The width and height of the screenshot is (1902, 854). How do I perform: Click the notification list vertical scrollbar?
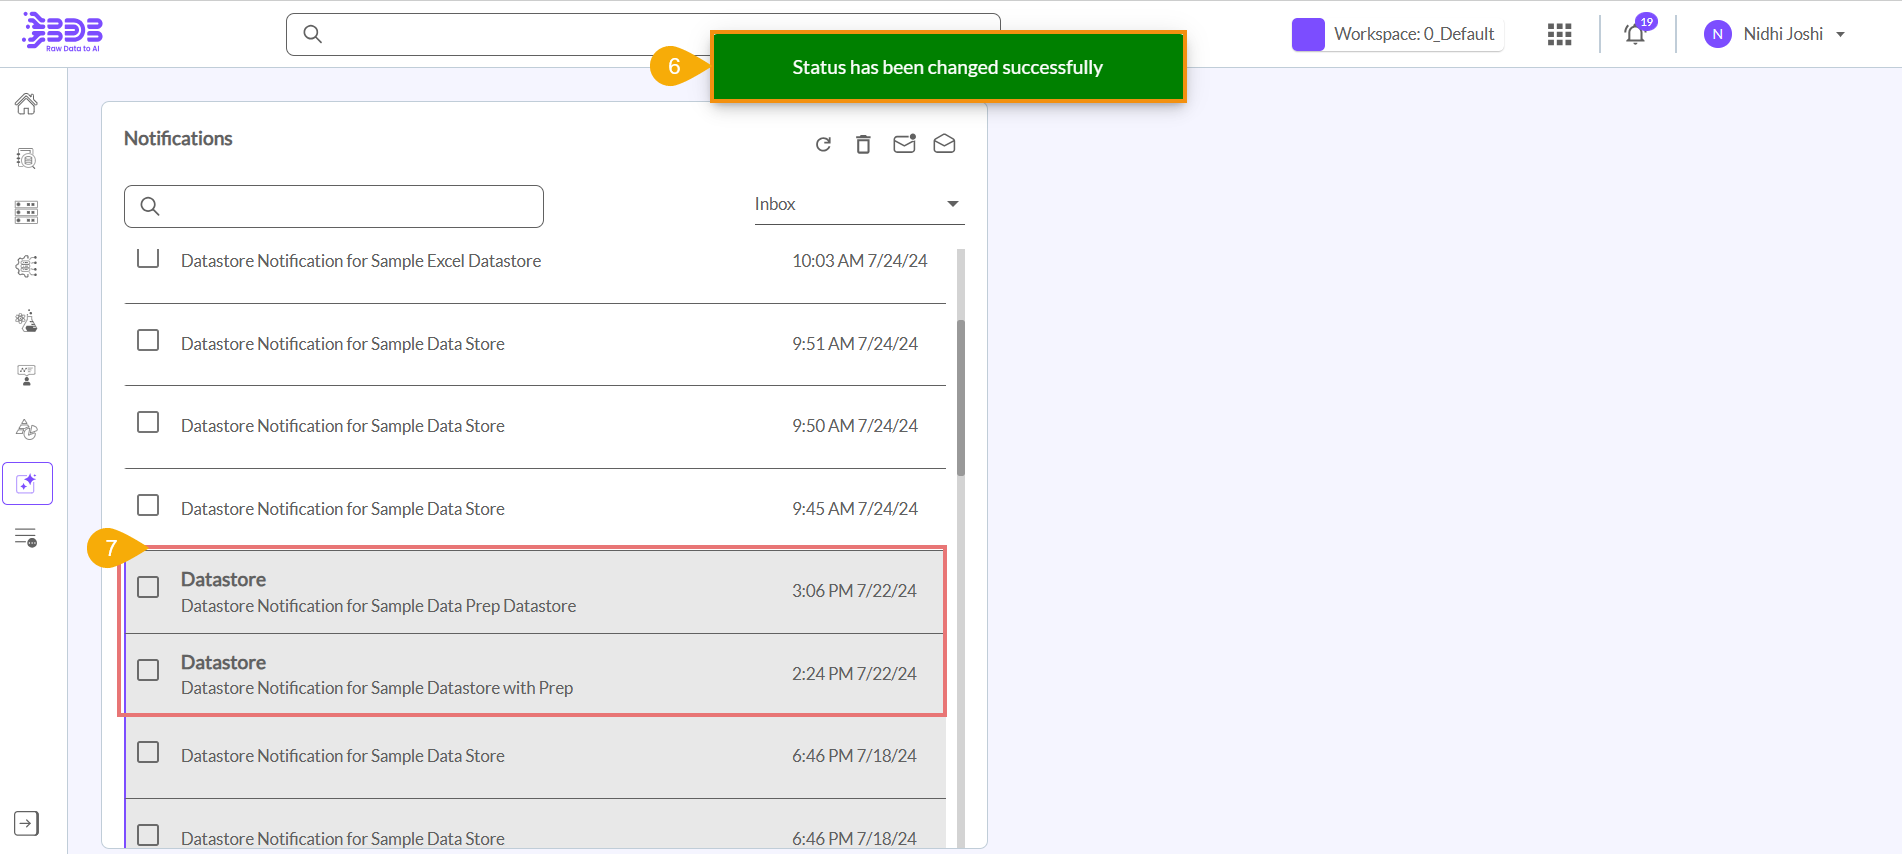pos(961,398)
